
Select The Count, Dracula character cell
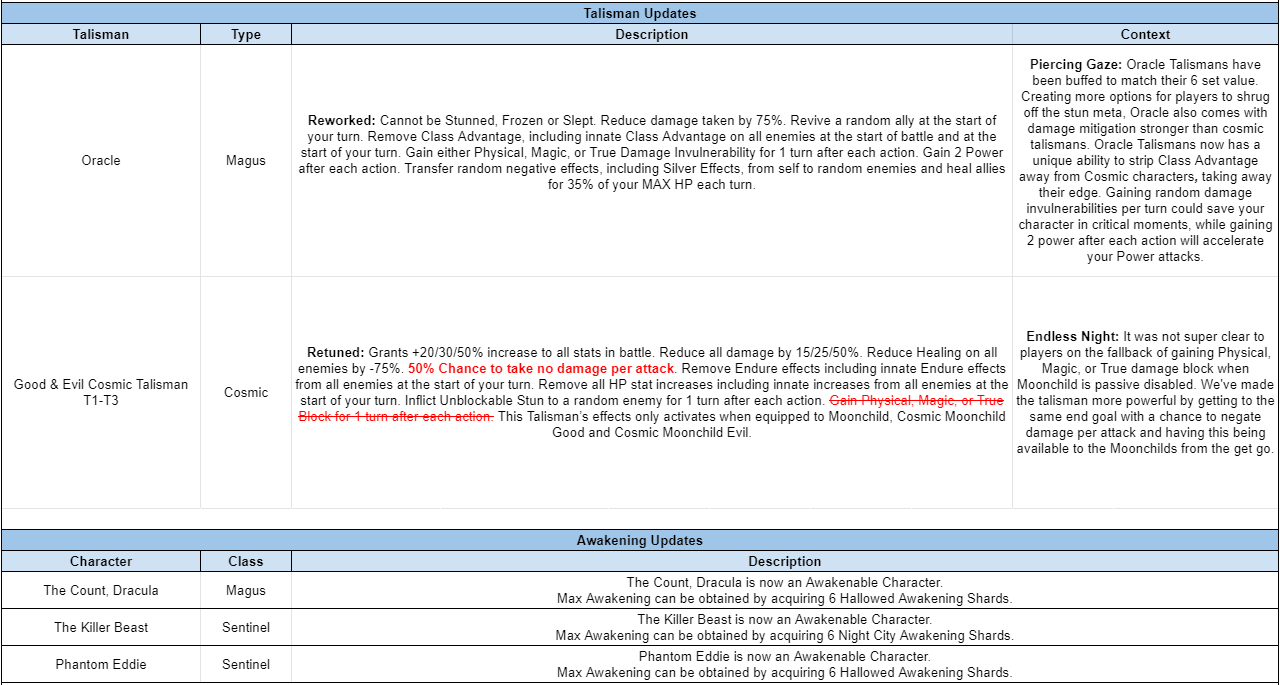pyautogui.click(x=100, y=590)
